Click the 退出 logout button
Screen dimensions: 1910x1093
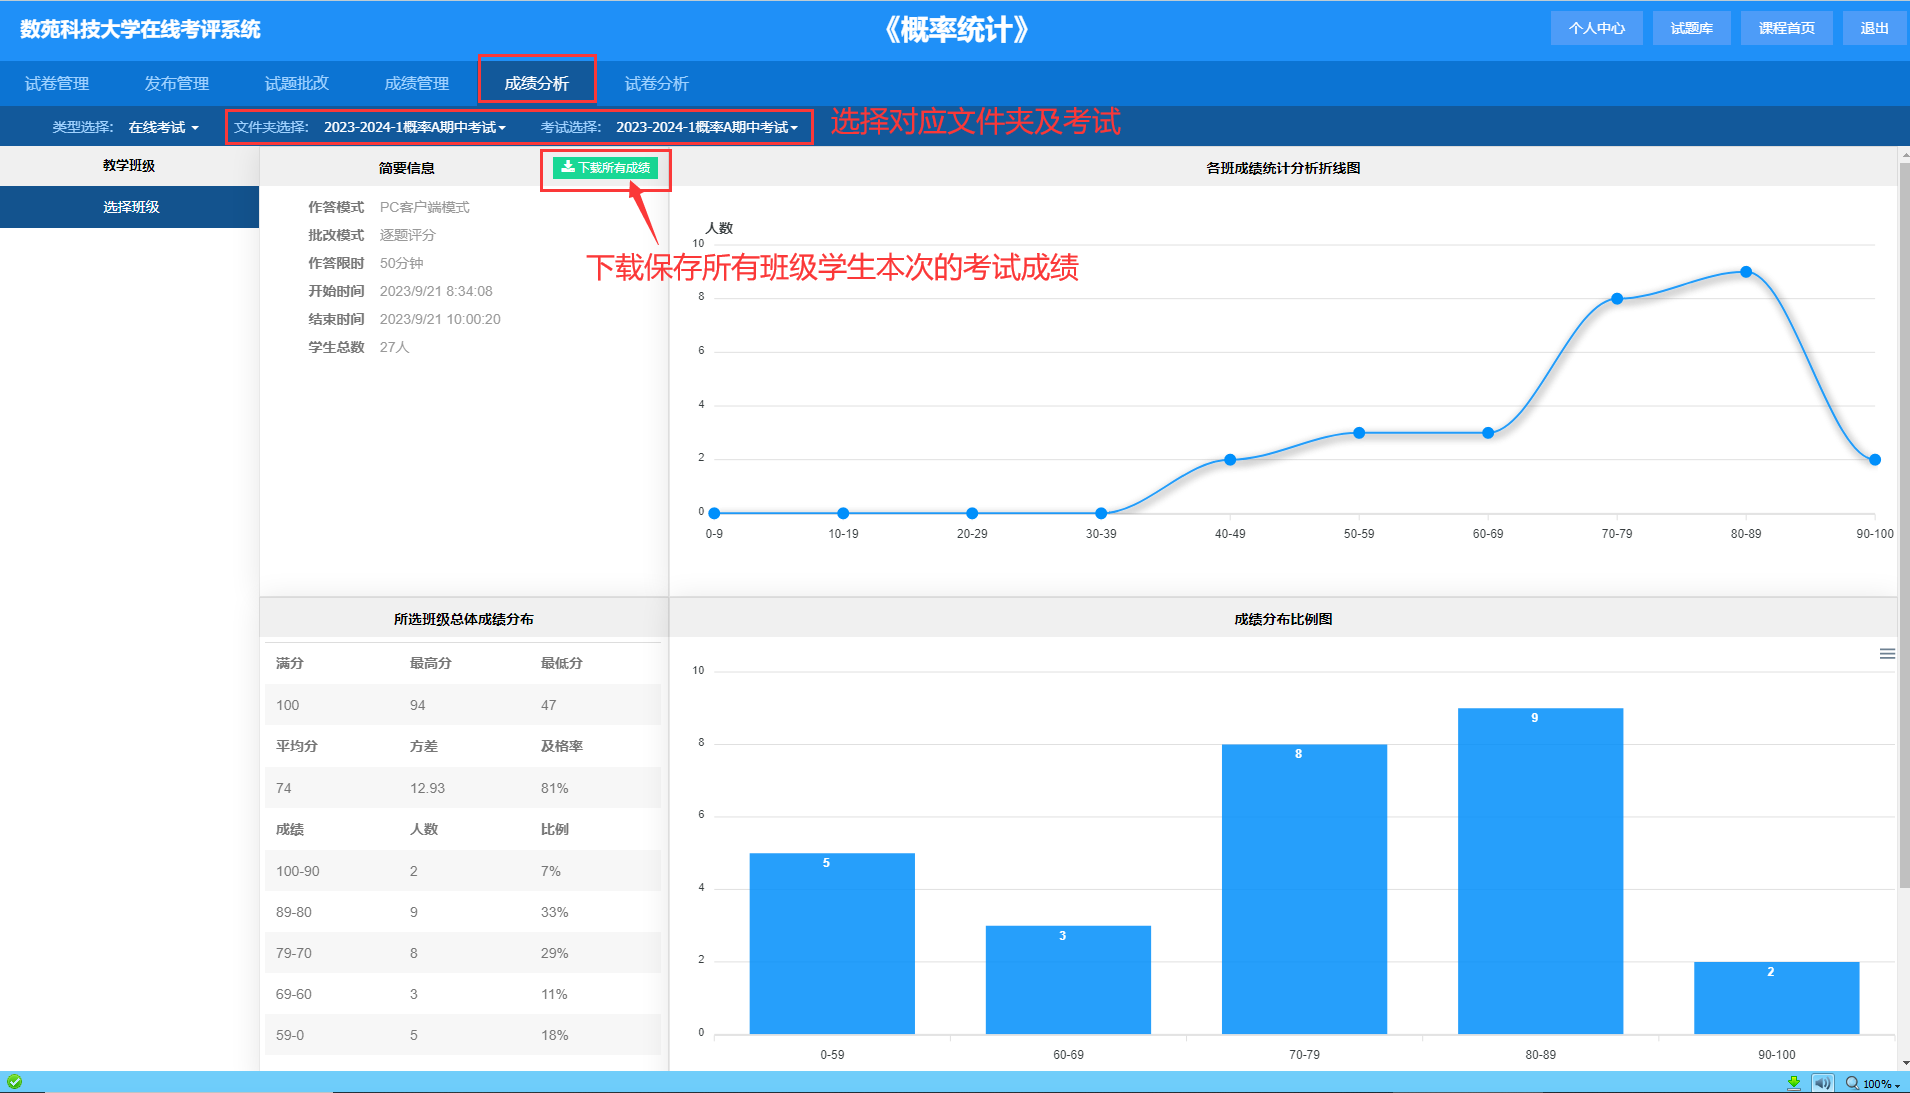[1874, 28]
